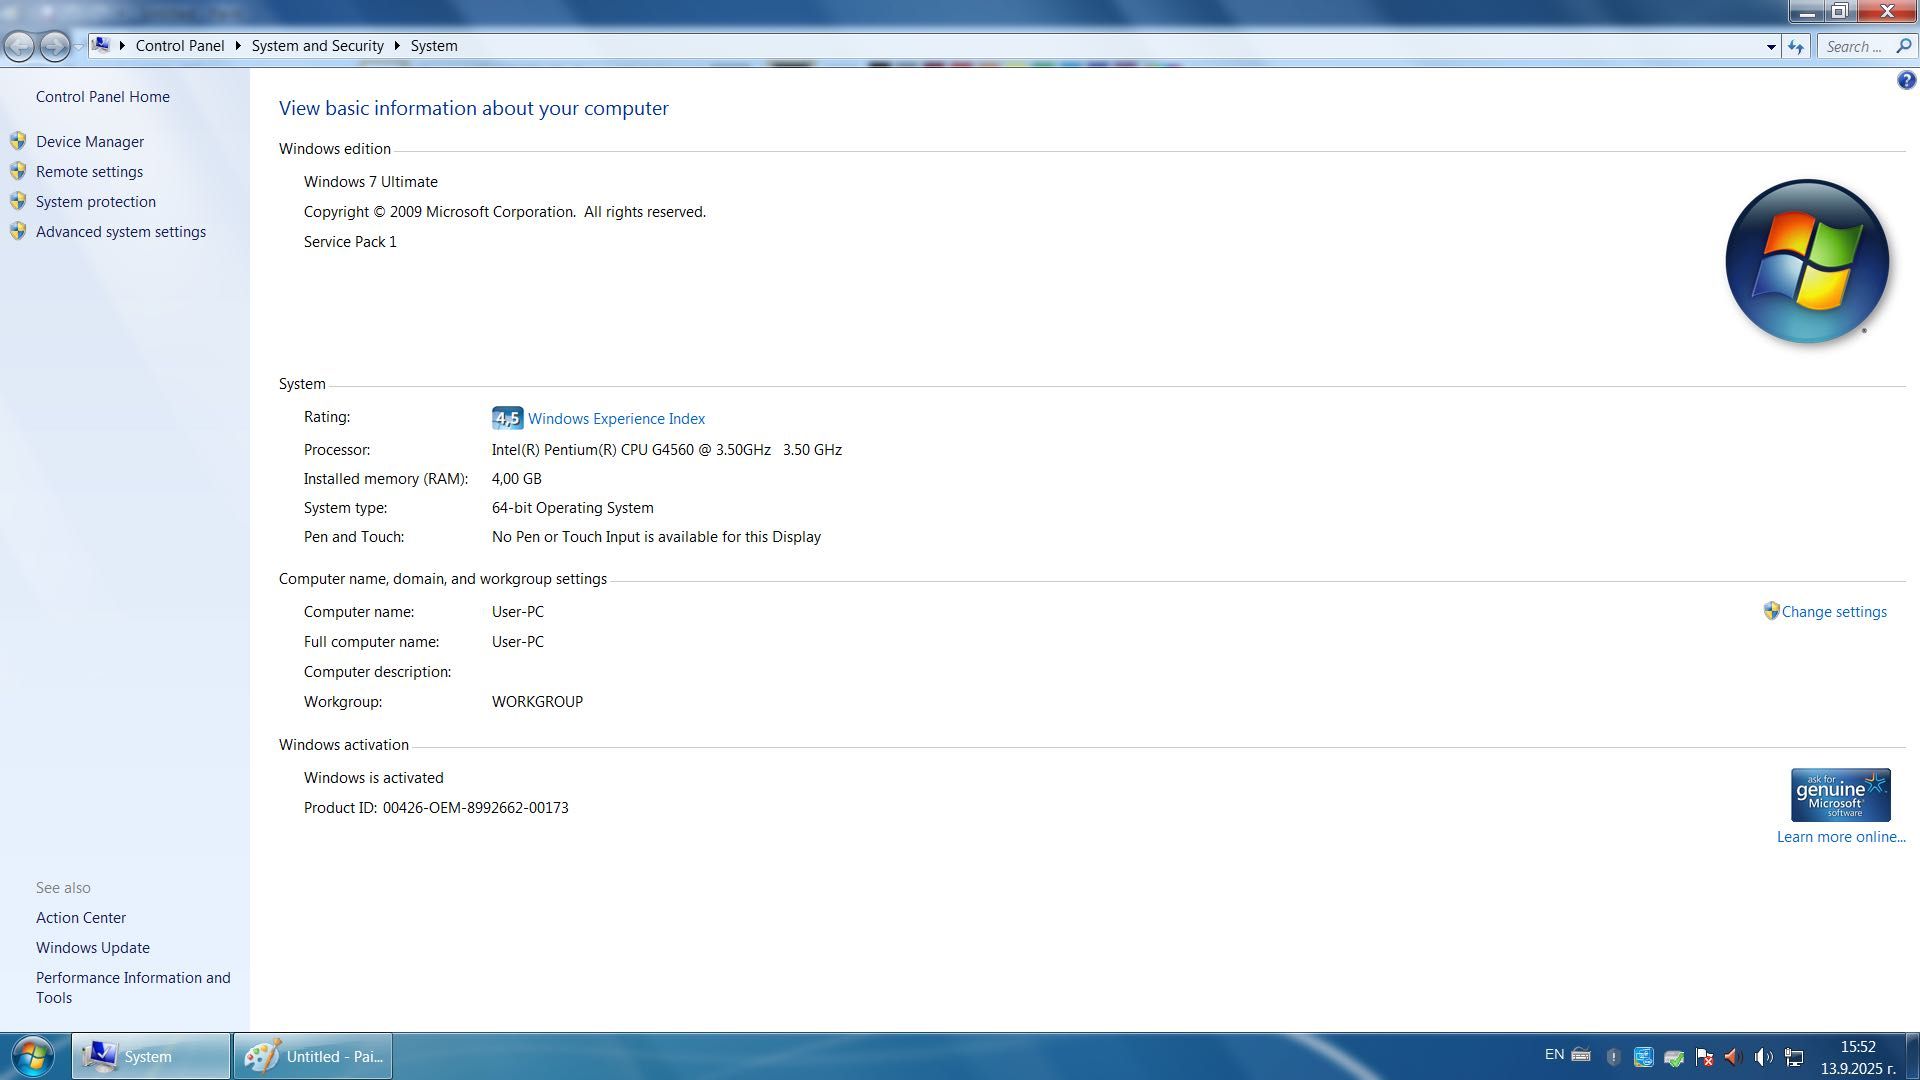Open Remote settings link

(89, 172)
